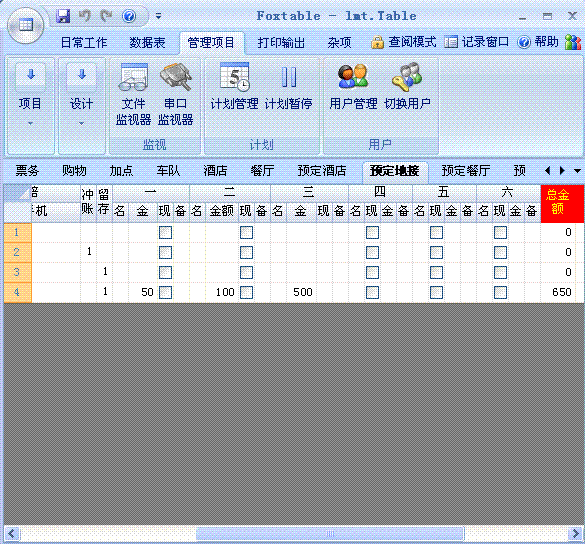This screenshot has width=585, height=544.
Task: Select the 预定酒店 table tab
Action: [322, 171]
